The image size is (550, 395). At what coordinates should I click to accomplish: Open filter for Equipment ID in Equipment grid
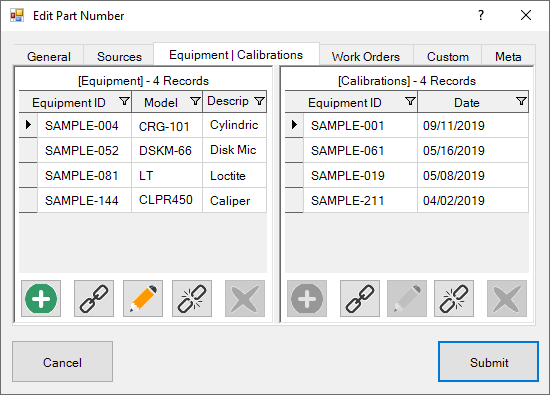pyautogui.click(x=124, y=102)
